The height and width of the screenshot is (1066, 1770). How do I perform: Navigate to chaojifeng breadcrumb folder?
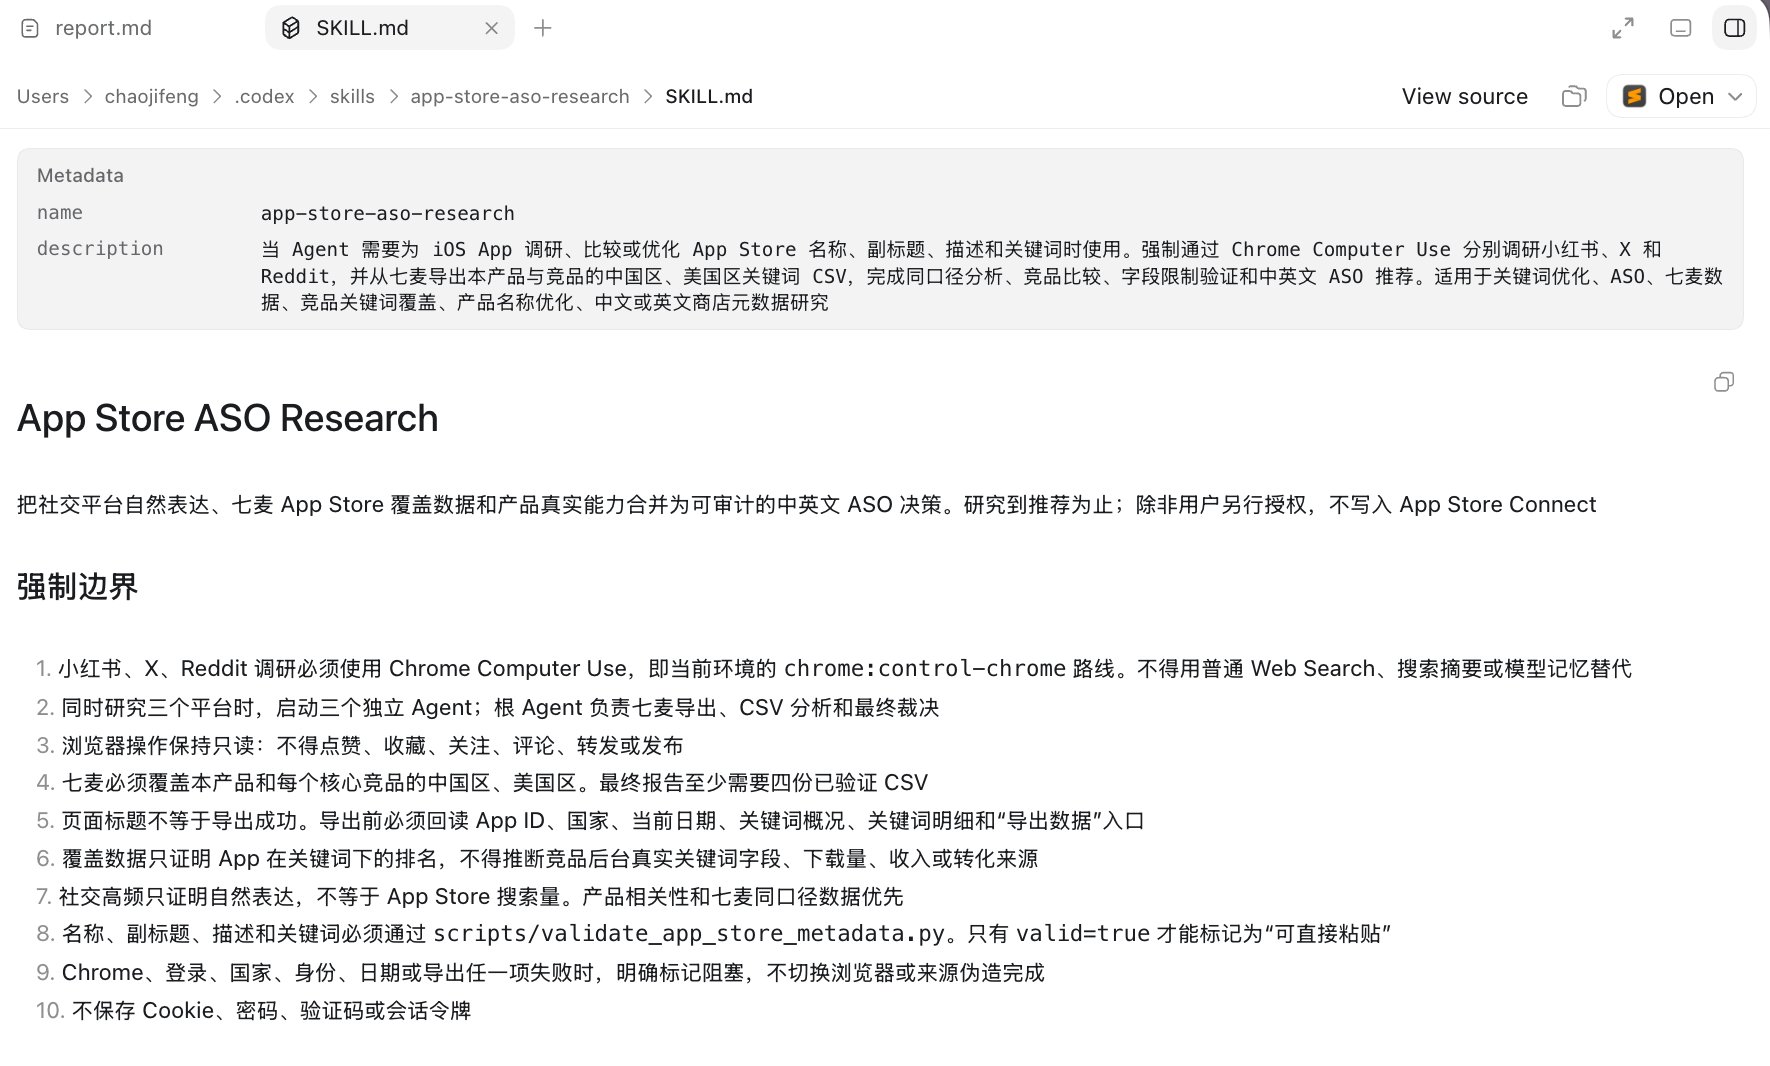tap(151, 96)
